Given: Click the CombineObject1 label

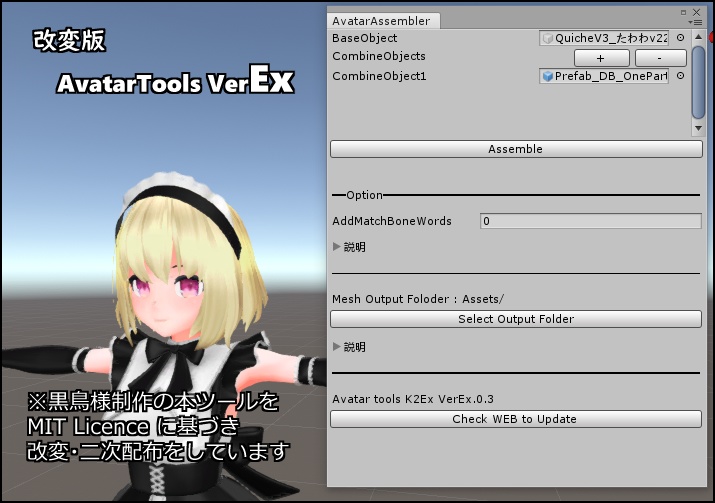Looking at the screenshot, I should [x=379, y=76].
